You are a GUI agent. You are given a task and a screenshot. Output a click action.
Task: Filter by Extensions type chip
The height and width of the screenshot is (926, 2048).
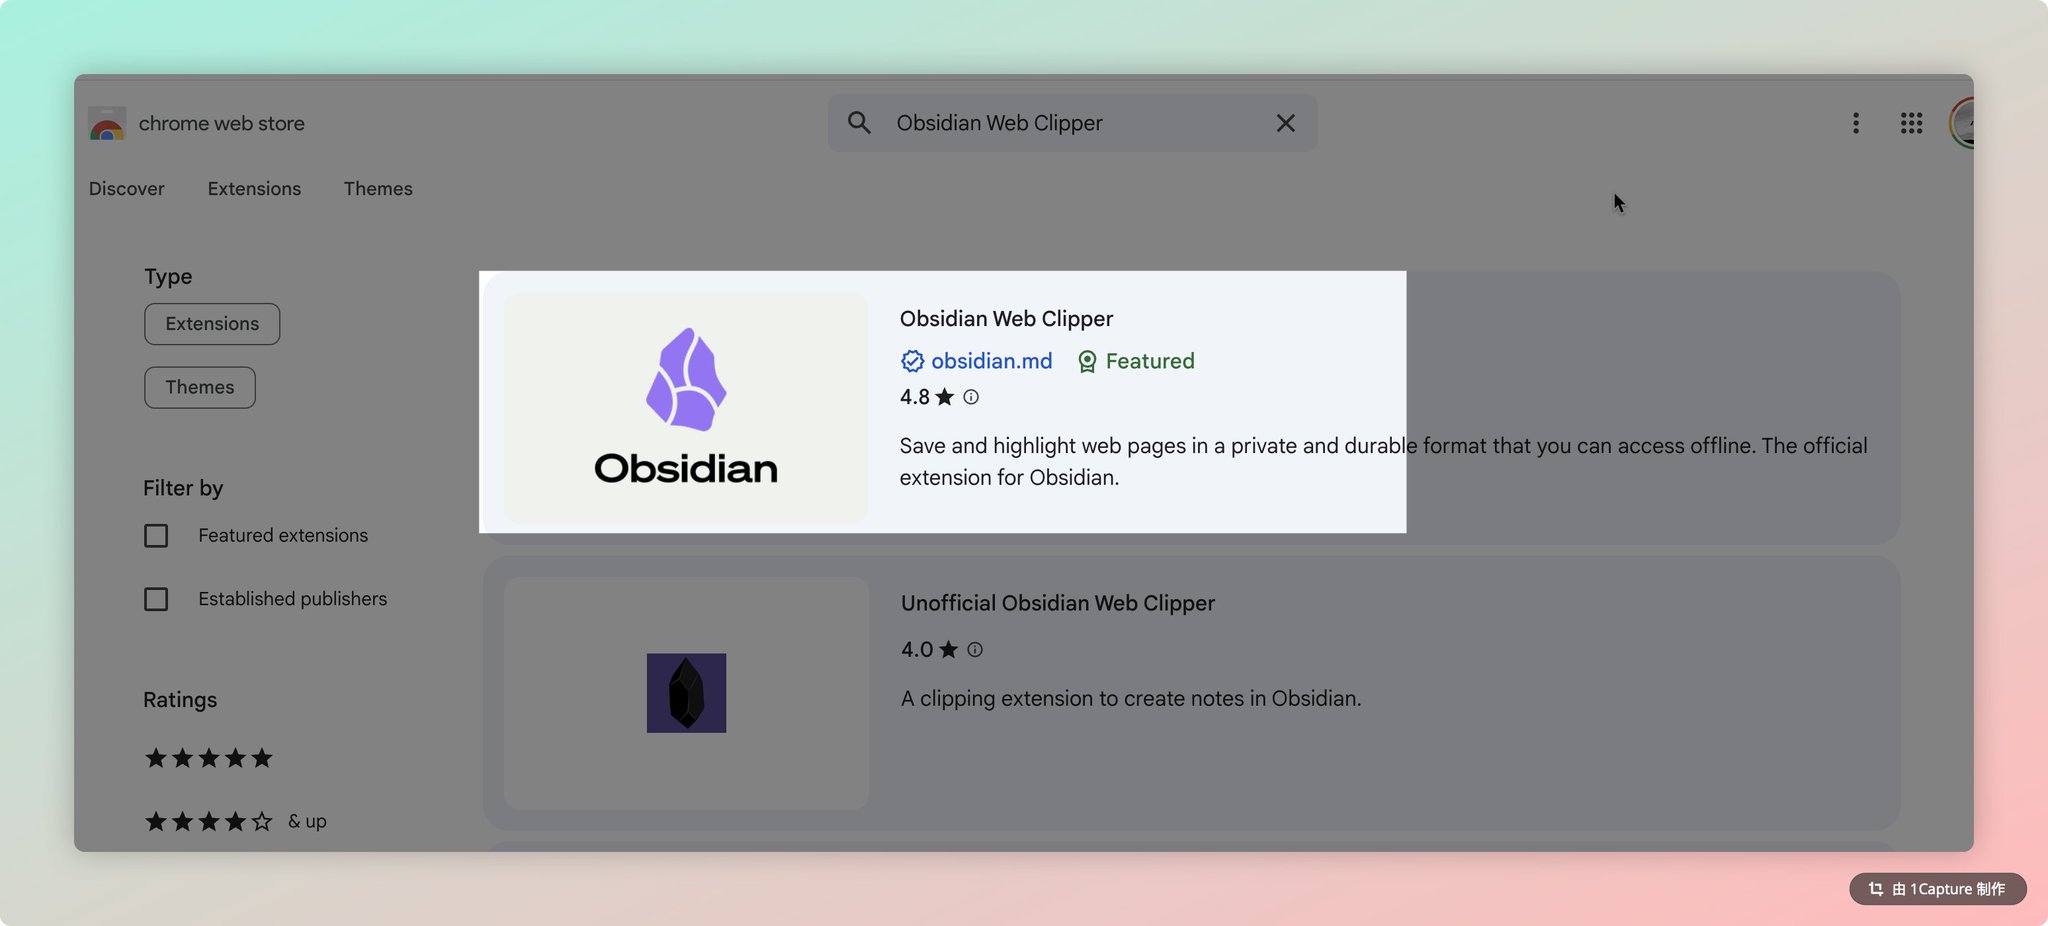click(x=212, y=324)
